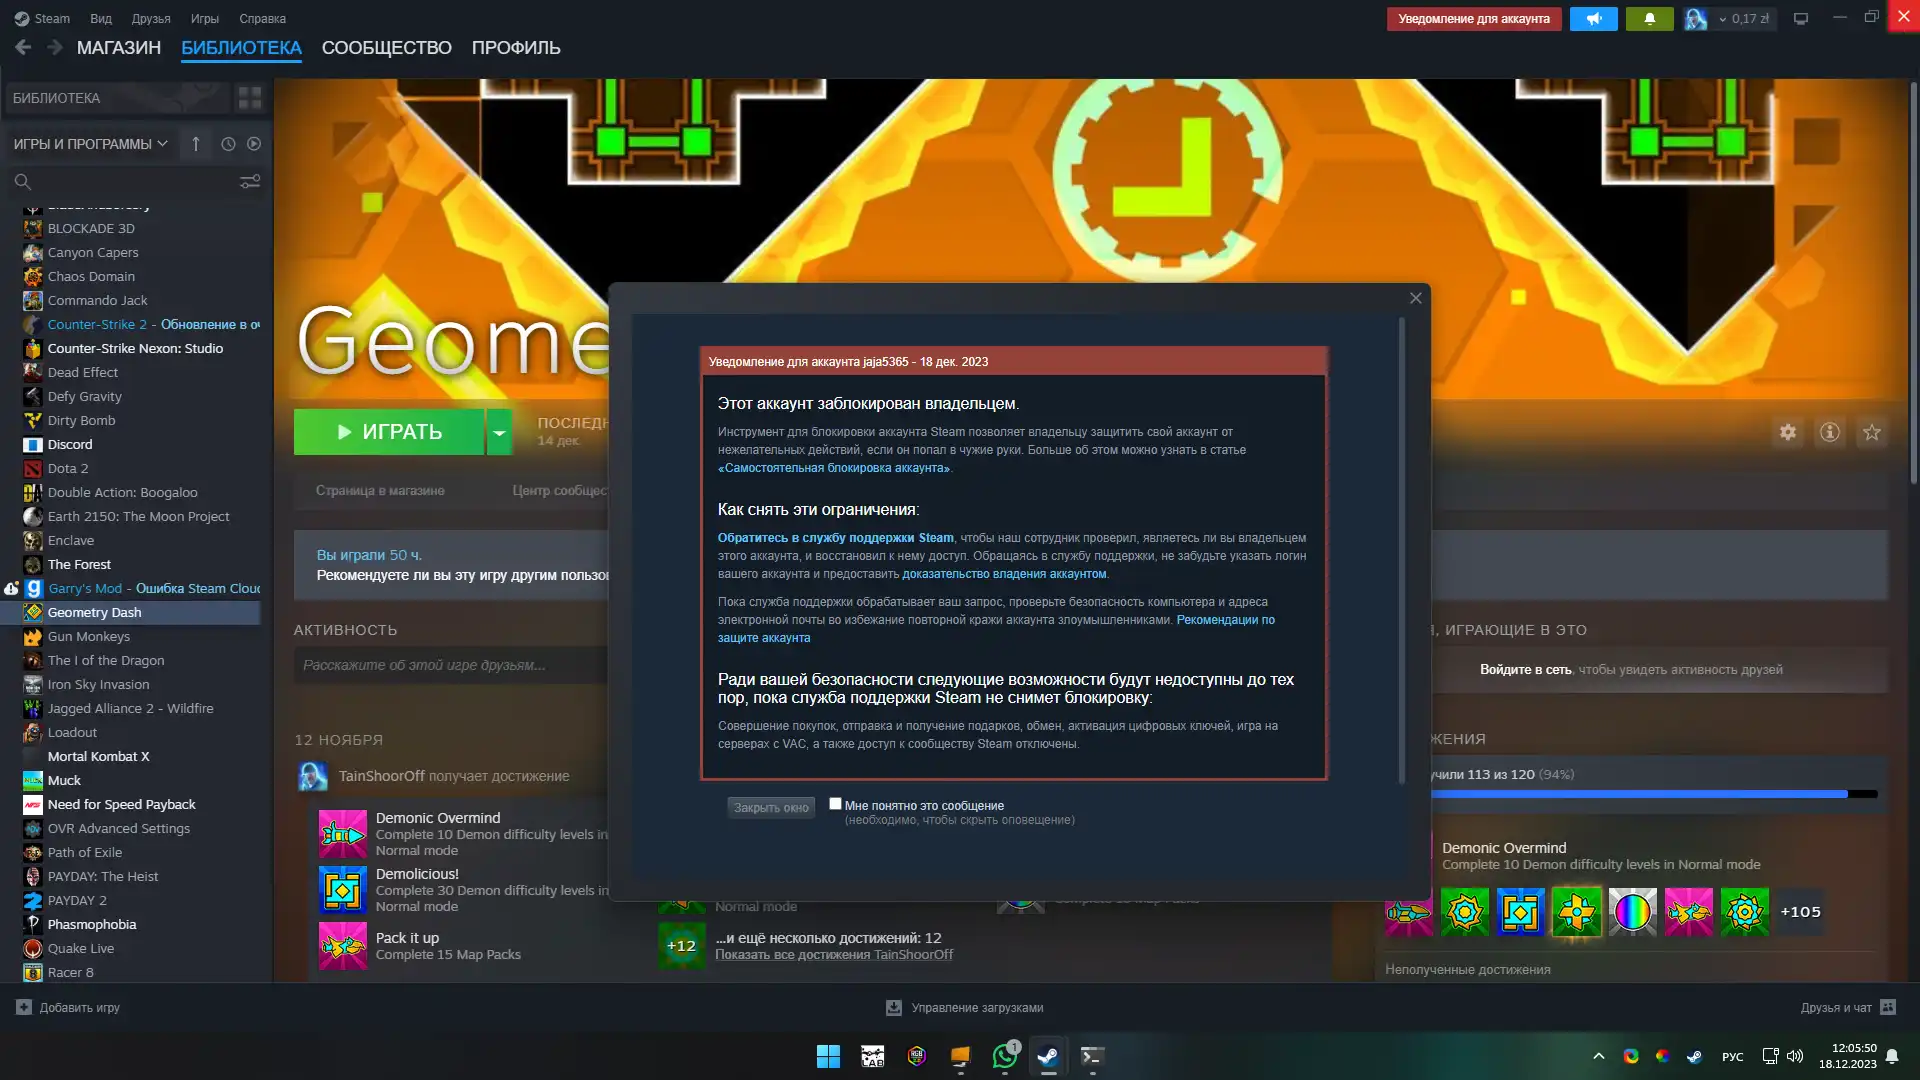The image size is (1920, 1080).
Task: Open 'Самостоятельная блокировка аккаунта' article link
Action: (834, 468)
